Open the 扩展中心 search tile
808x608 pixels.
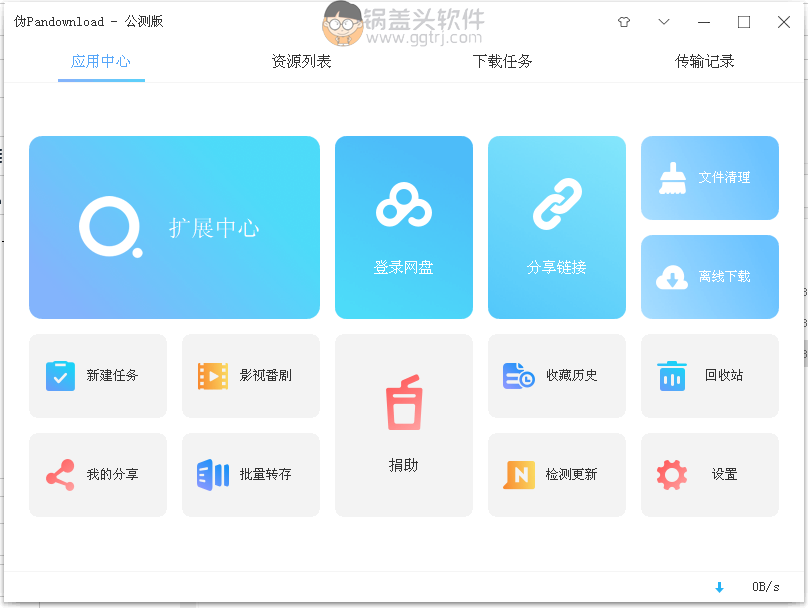pyautogui.click(x=174, y=227)
